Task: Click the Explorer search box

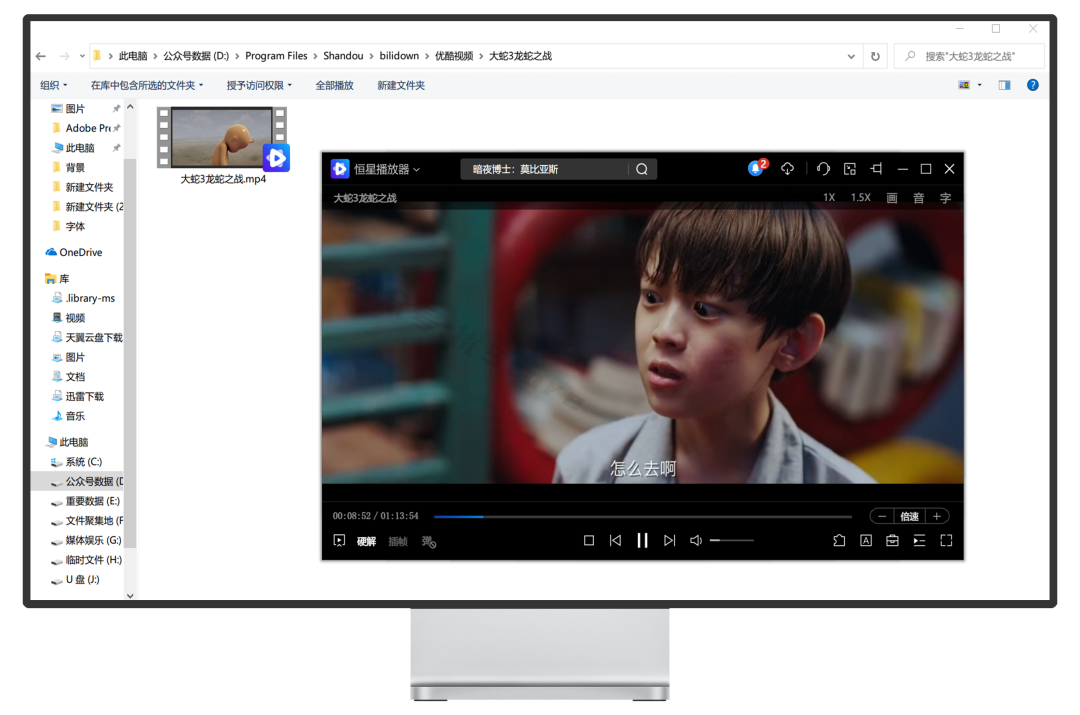Action: [970, 56]
